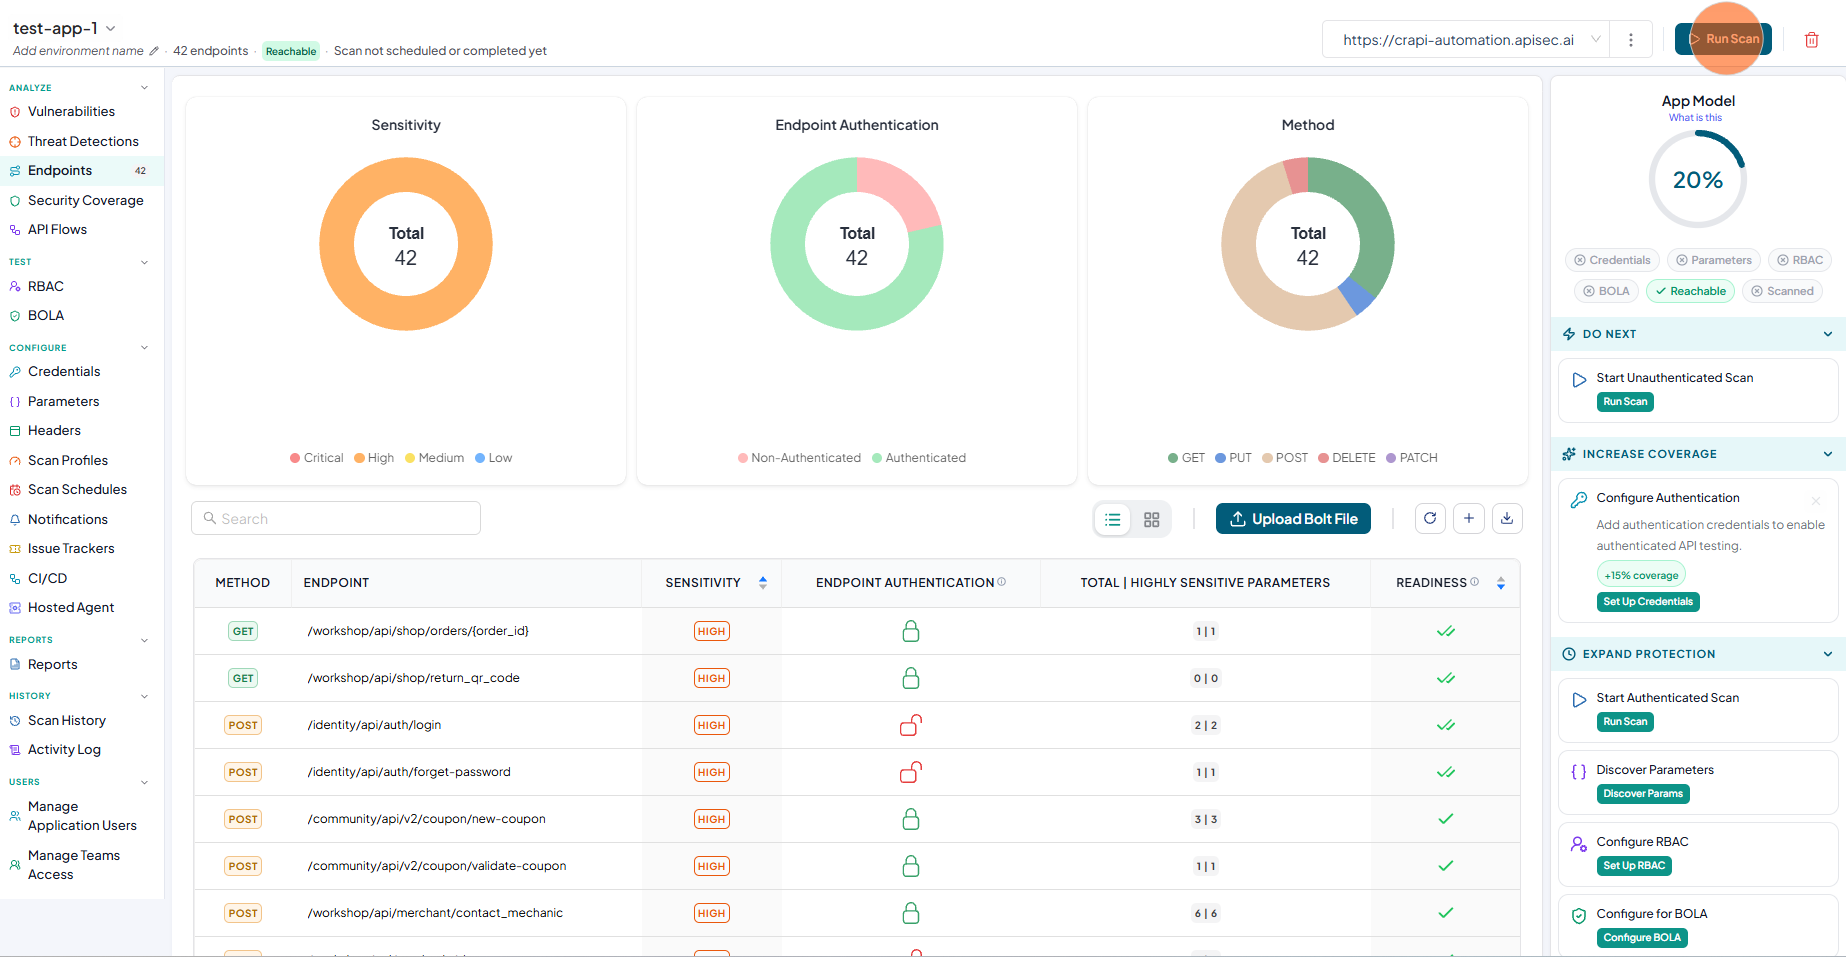Sort by Sensitivity column arrows
The width and height of the screenshot is (1846, 957).
coord(763,583)
